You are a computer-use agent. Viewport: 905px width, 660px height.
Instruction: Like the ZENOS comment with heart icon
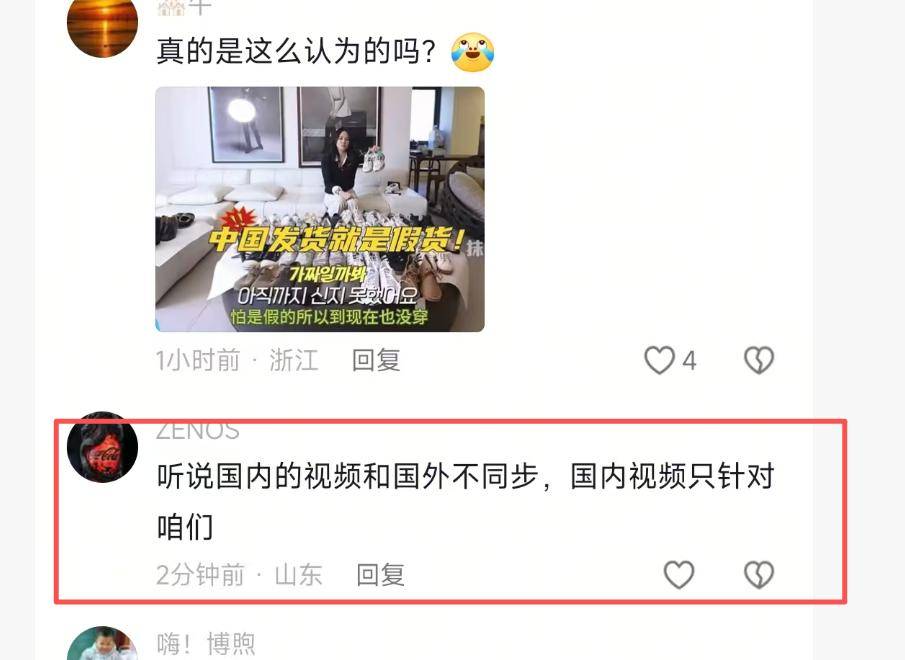pyautogui.click(x=679, y=575)
